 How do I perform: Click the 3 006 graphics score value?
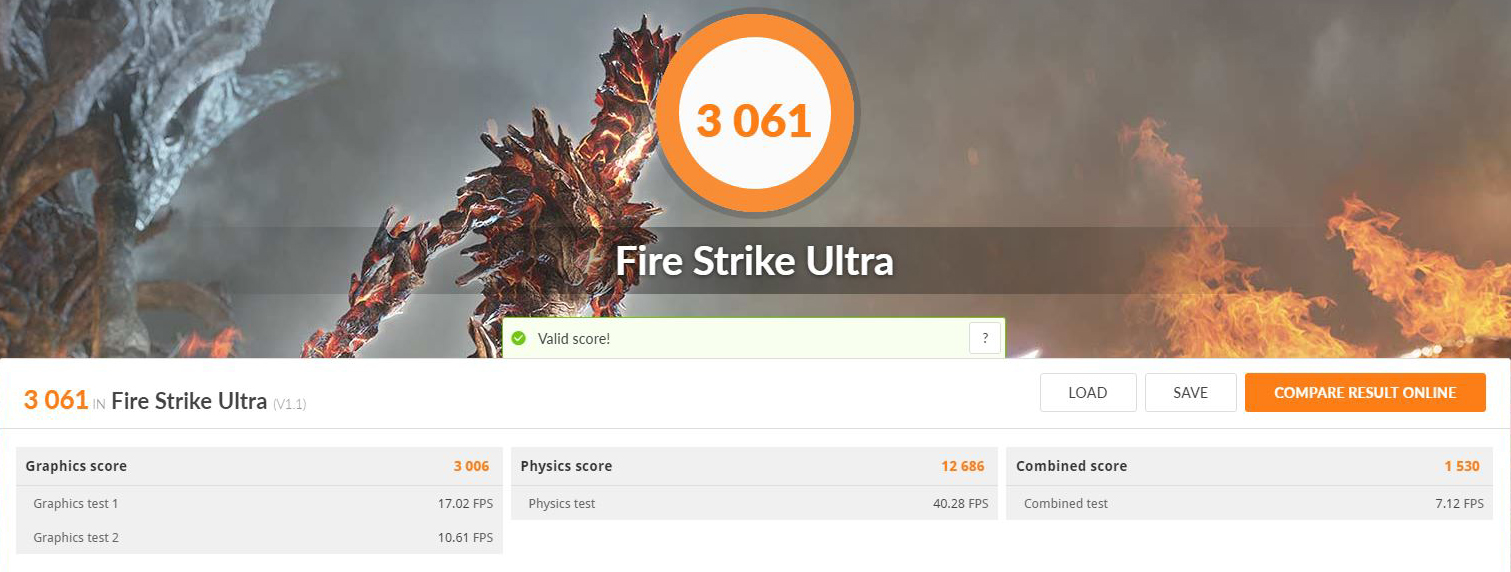click(x=471, y=466)
